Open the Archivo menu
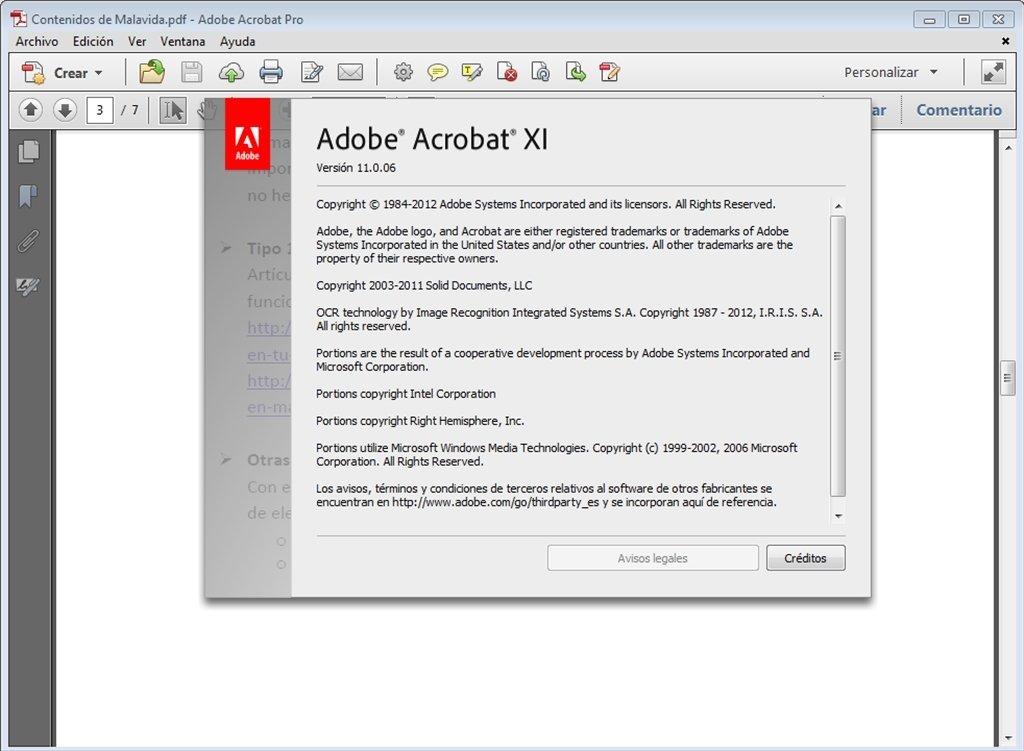 point(37,41)
